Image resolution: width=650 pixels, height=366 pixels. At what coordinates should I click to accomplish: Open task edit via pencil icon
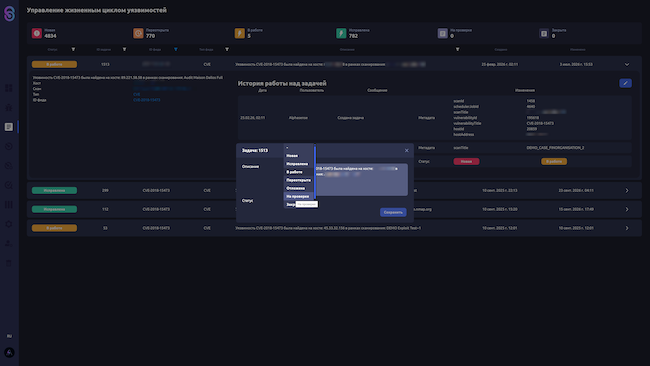point(626,83)
